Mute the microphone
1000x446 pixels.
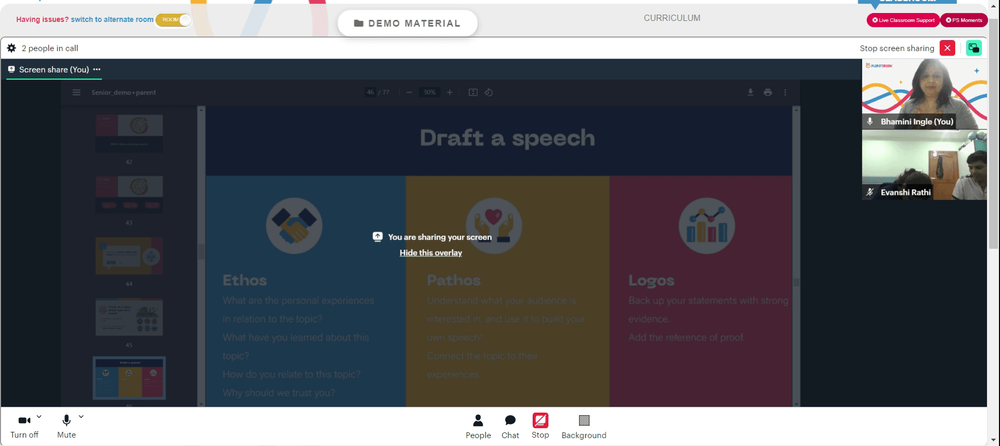(x=66, y=421)
